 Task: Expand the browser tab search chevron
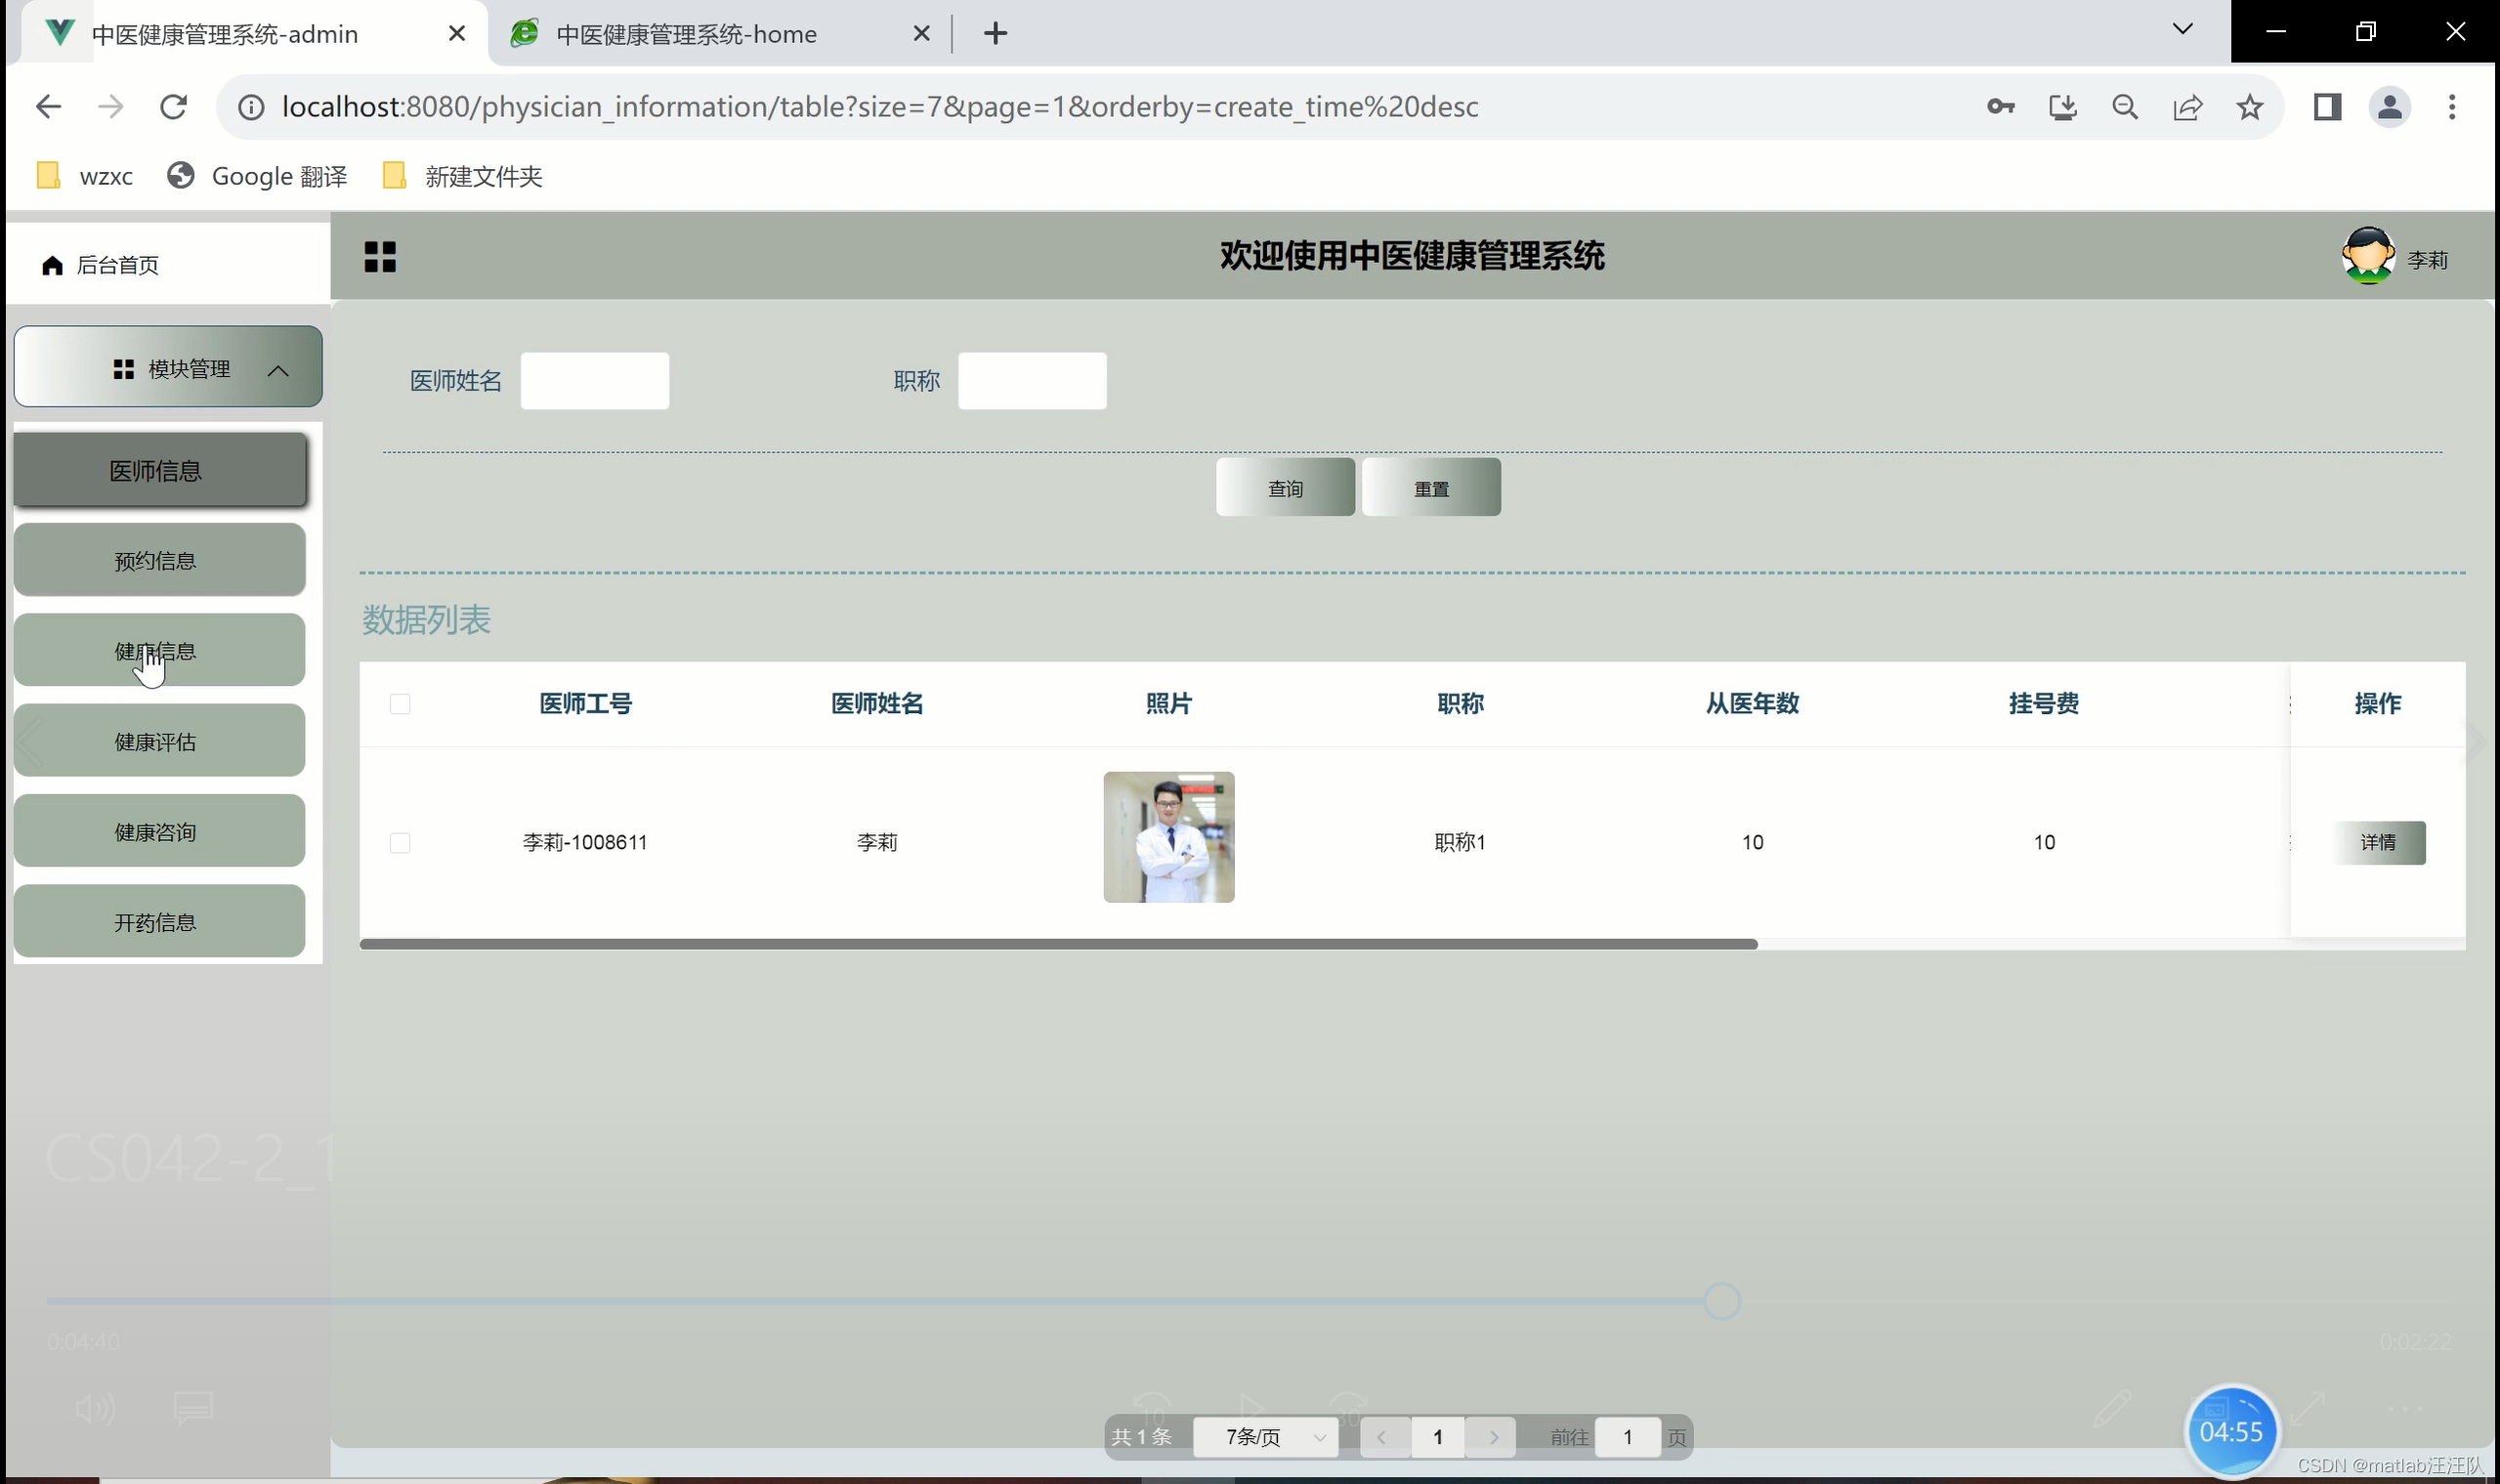2183,30
